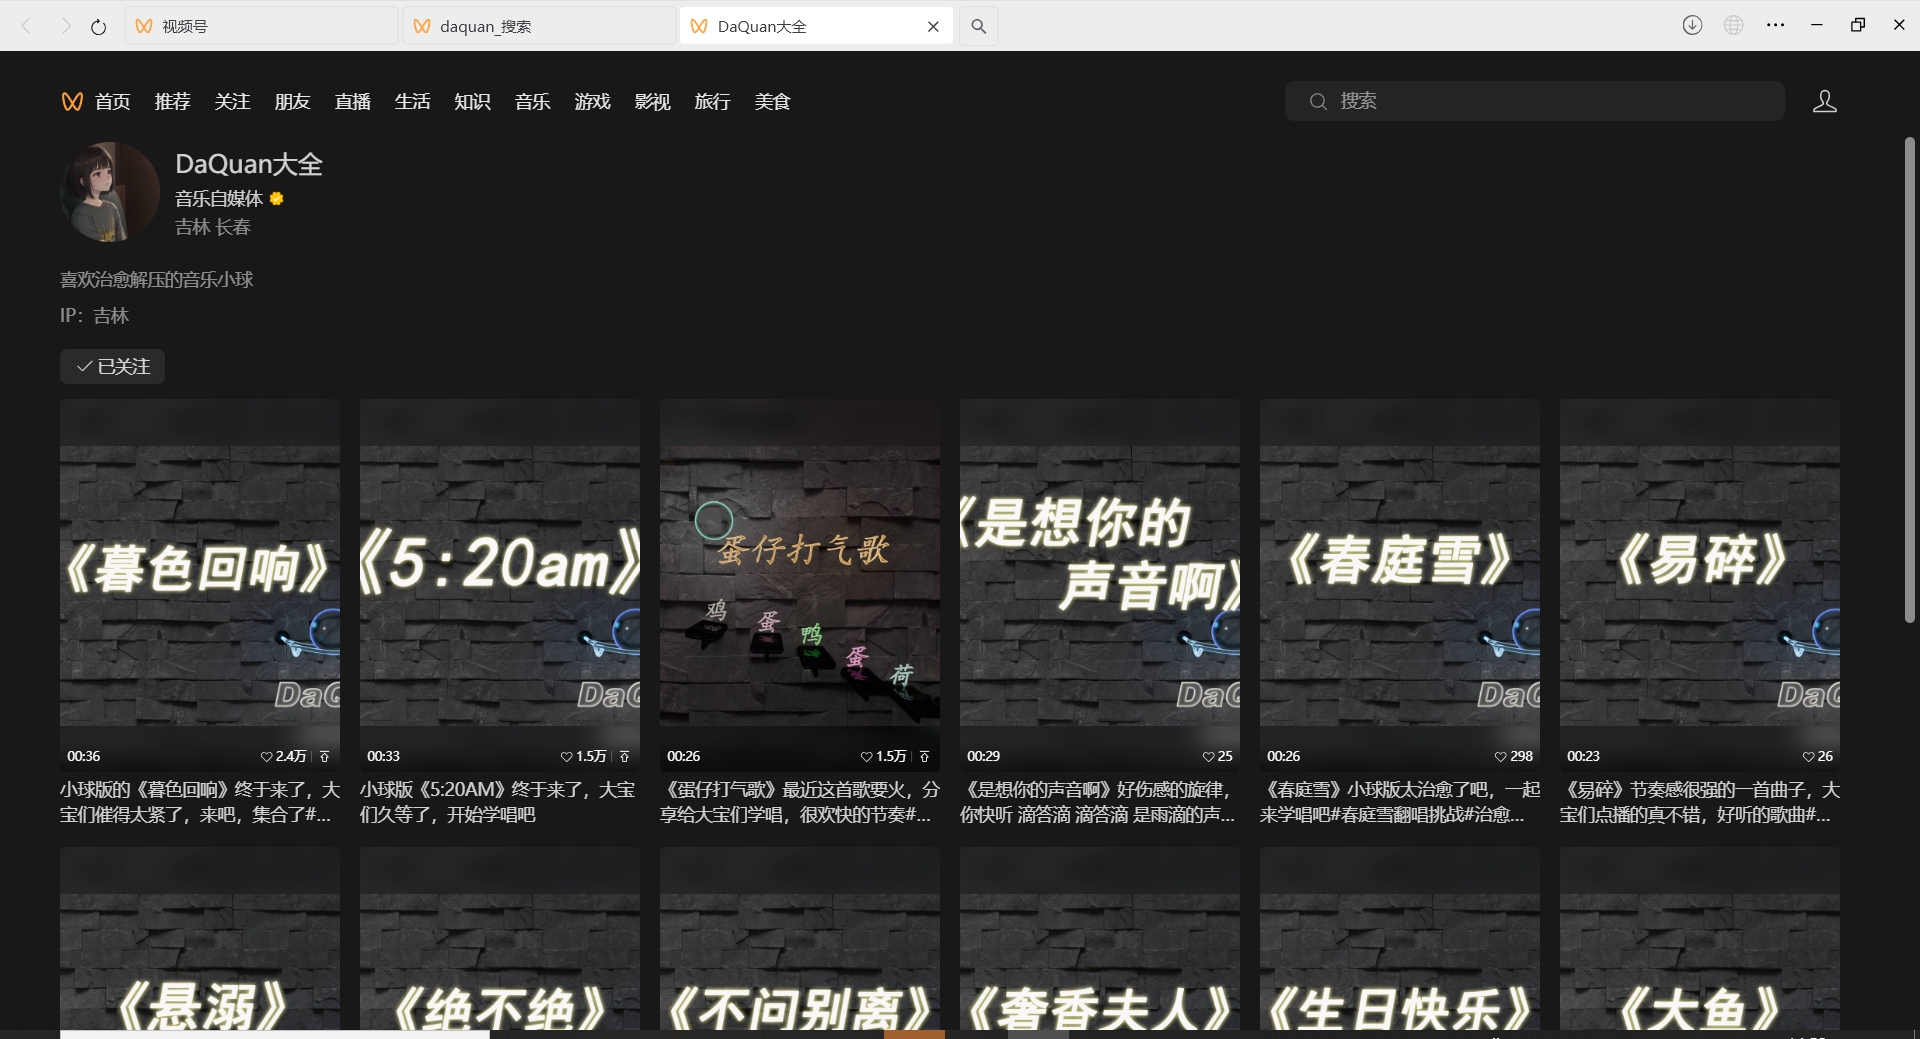This screenshot has height=1039, width=1920.
Task: Refresh the page with the reload icon
Action: point(97,27)
